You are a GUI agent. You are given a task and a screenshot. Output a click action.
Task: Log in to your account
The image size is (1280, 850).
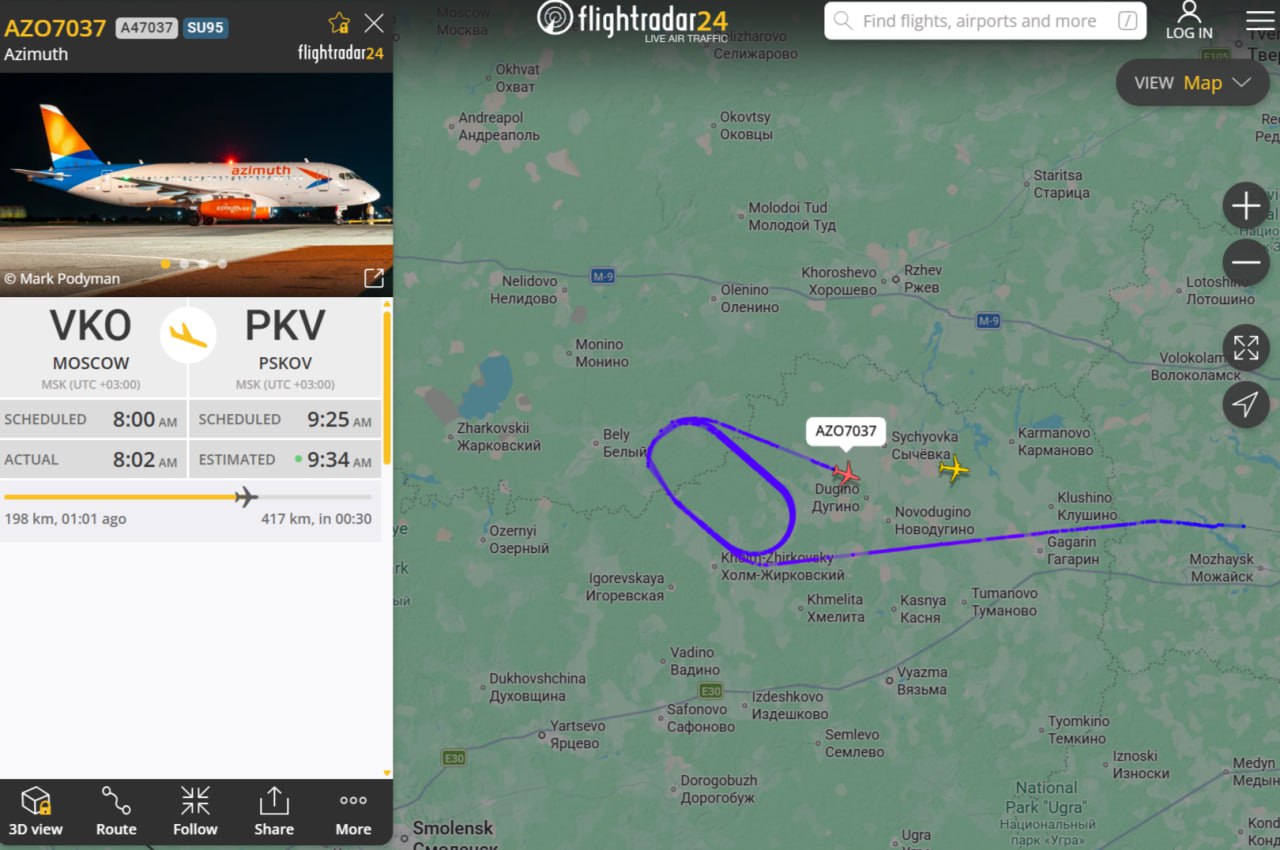coord(1189,20)
